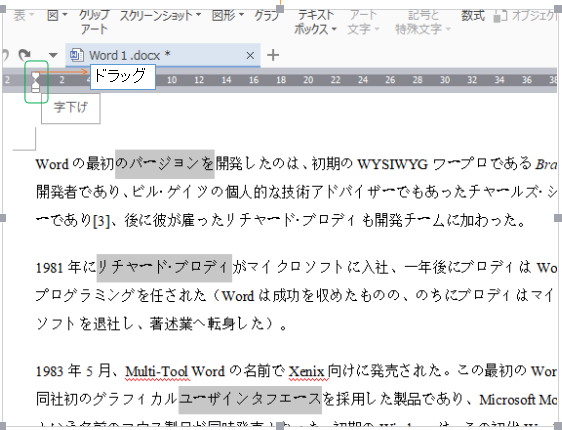Click text 著述業へ転身した
The image size is (562, 430).
click(207, 324)
